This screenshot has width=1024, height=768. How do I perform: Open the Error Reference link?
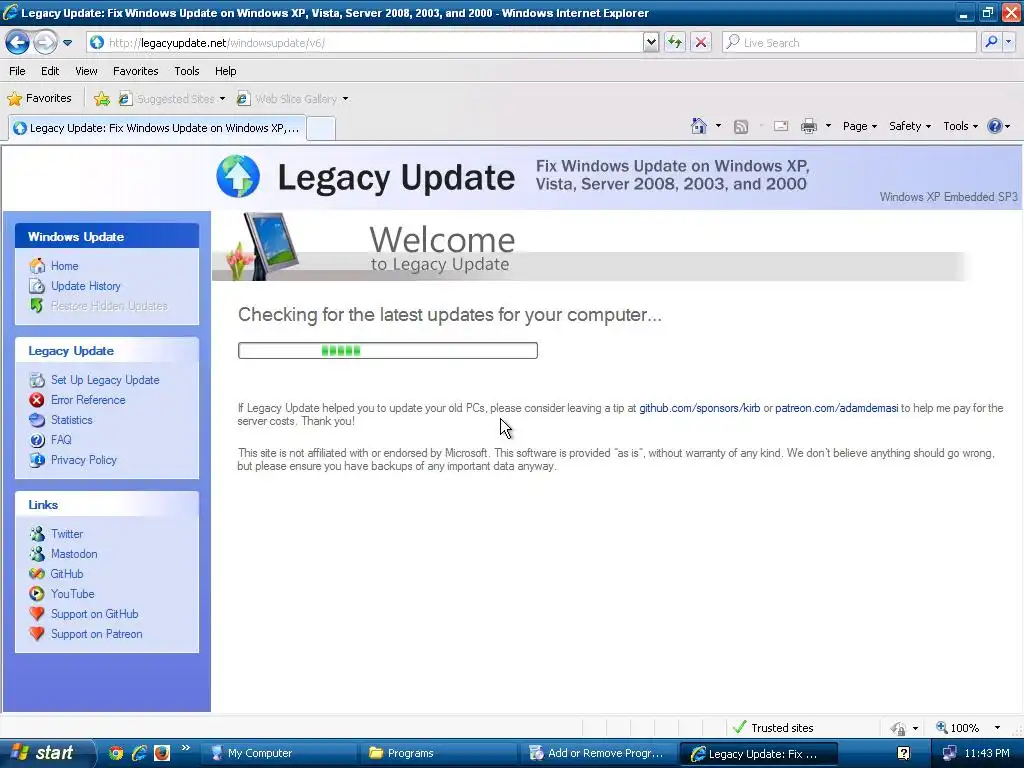click(x=88, y=400)
